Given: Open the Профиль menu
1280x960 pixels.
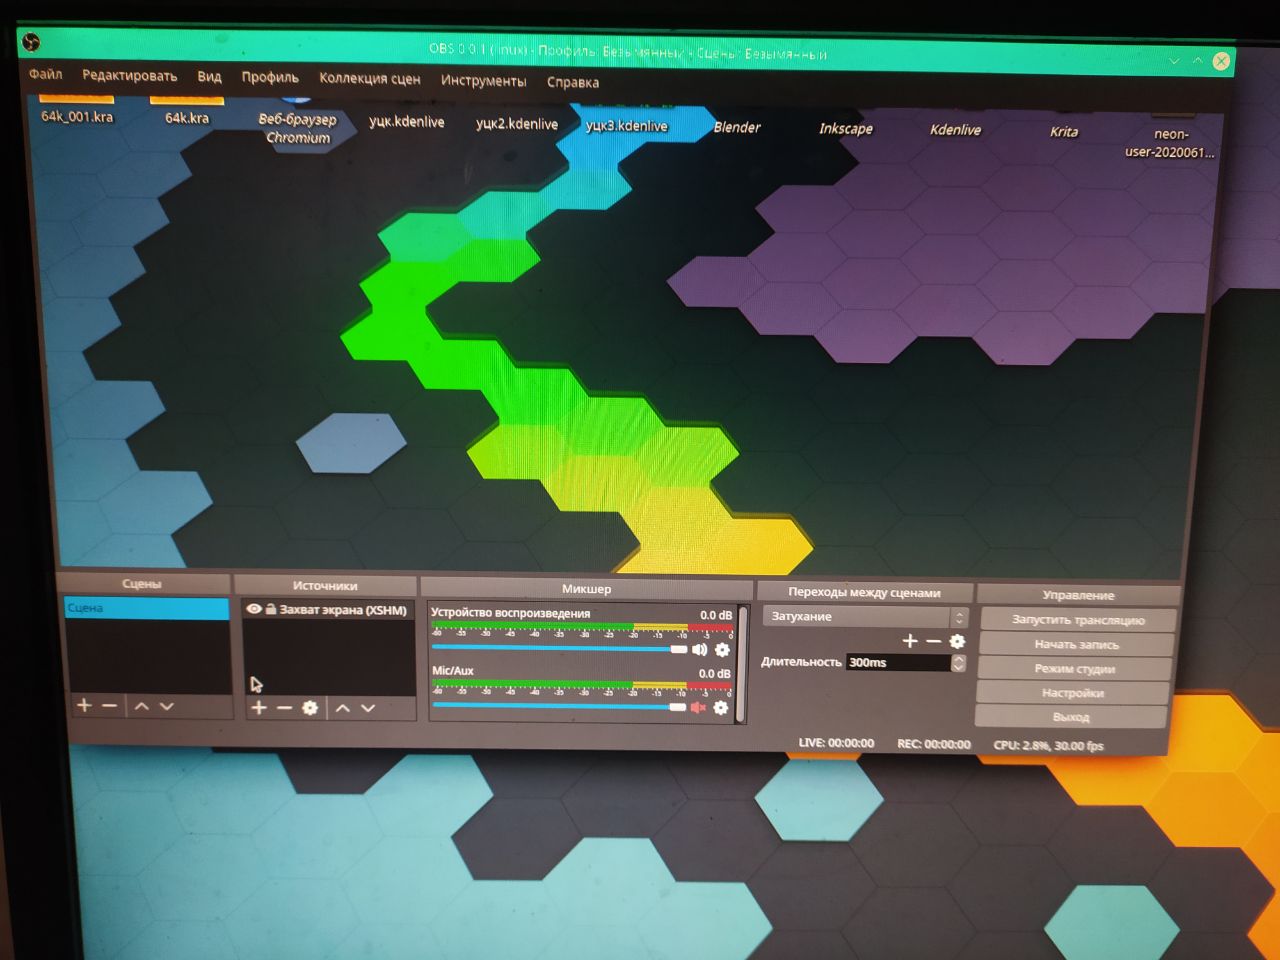Looking at the screenshot, I should coord(270,78).
